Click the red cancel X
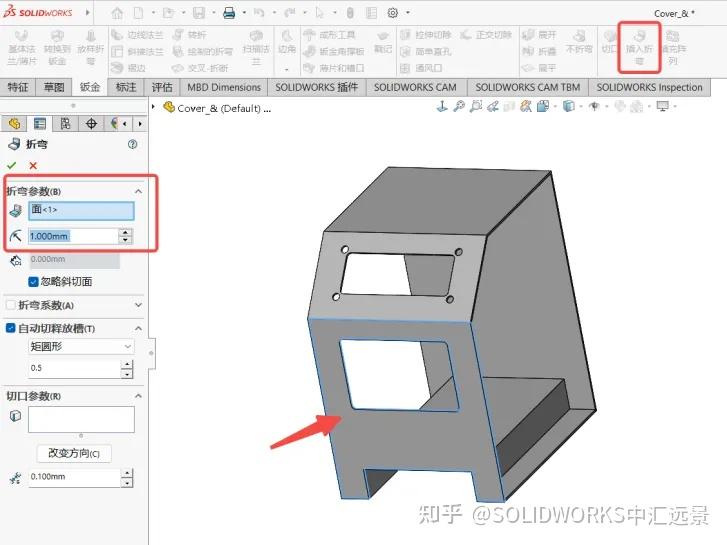727x545 pixels. coord(33,166)
